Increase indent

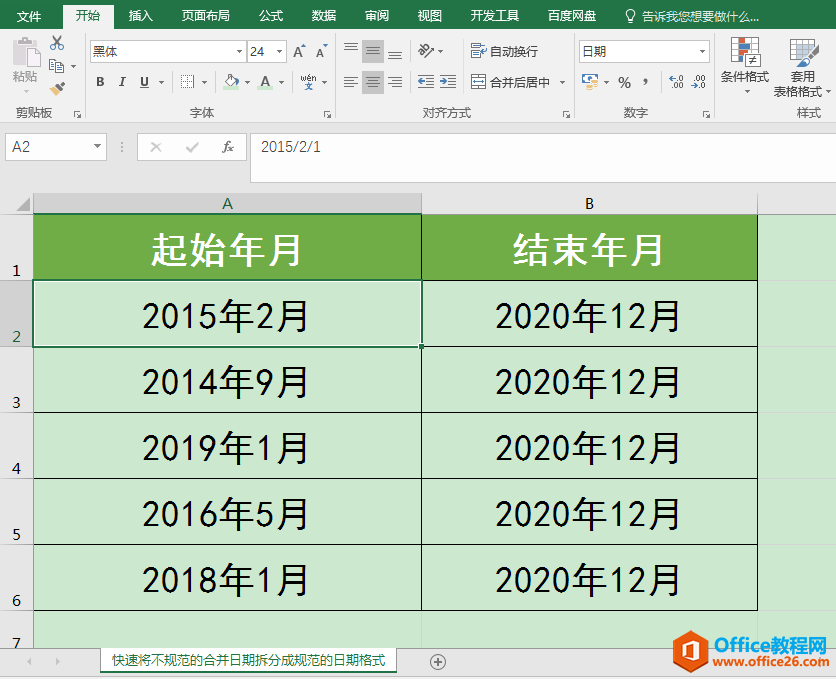tap(448, 82)
